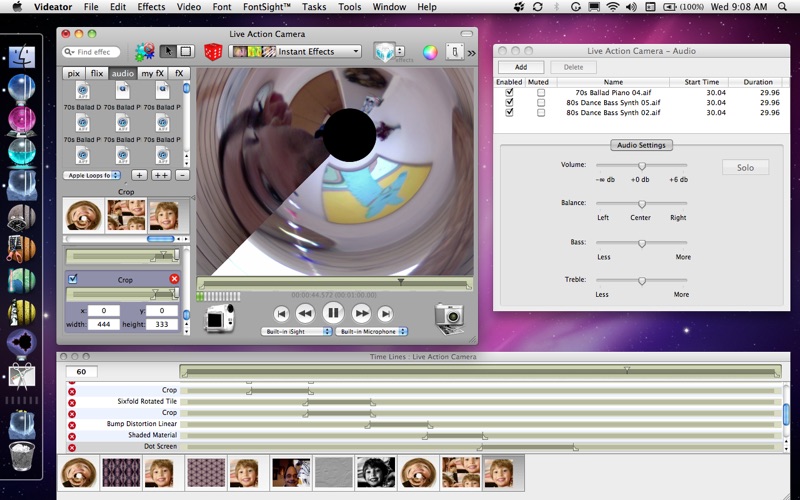Mute the 80s Dance Bass Synth 02.aif track
Screen dimensions: 800x500
(x=541, y=113)
